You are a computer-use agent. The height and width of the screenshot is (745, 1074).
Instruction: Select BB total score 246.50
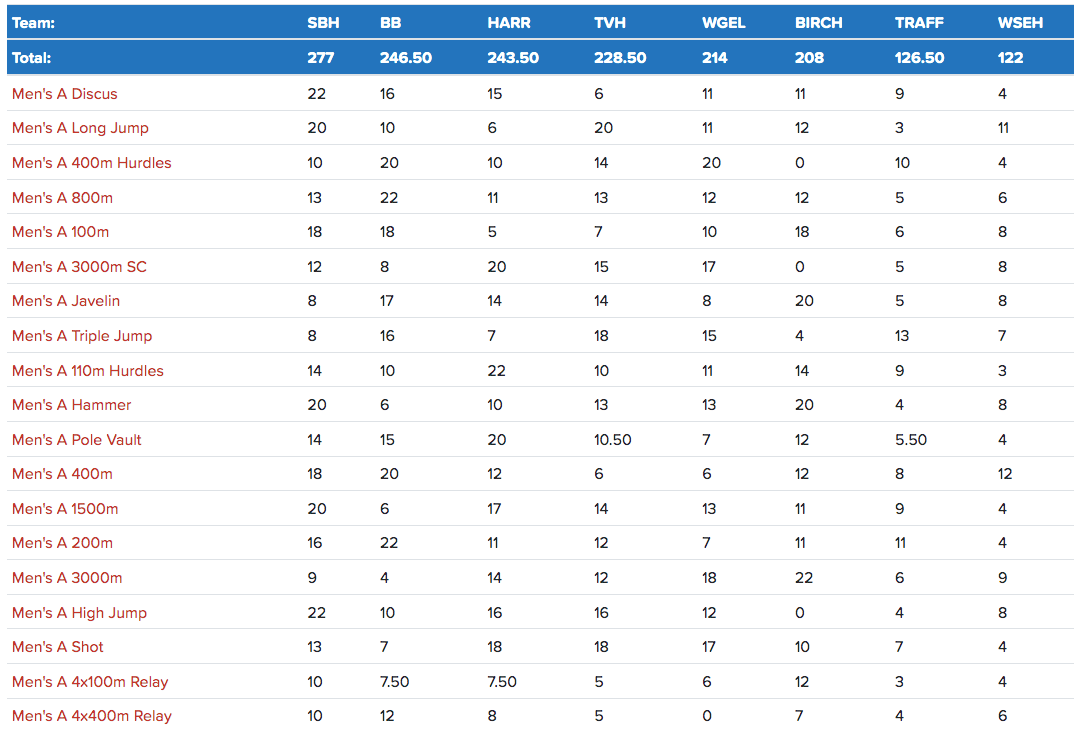[x=406, y=58]
